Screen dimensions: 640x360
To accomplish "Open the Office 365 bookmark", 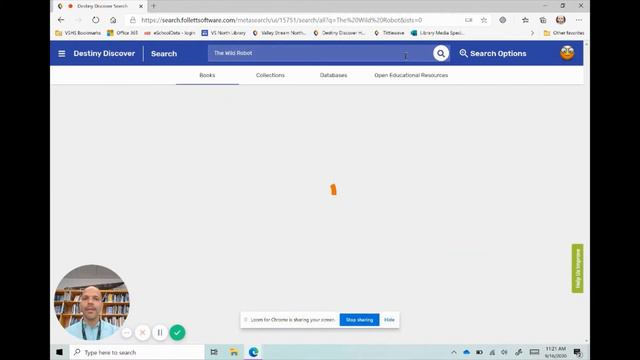I will [x=122, y=33].
